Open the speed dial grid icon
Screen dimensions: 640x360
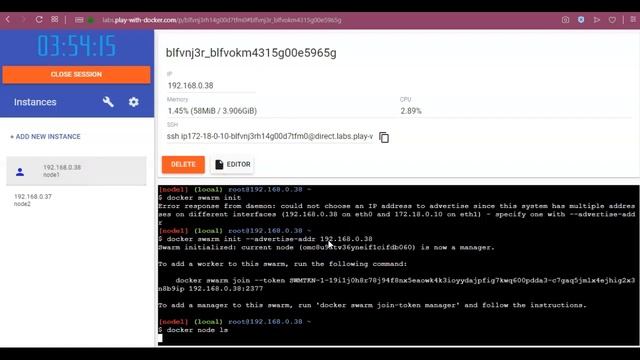[54, 20]
